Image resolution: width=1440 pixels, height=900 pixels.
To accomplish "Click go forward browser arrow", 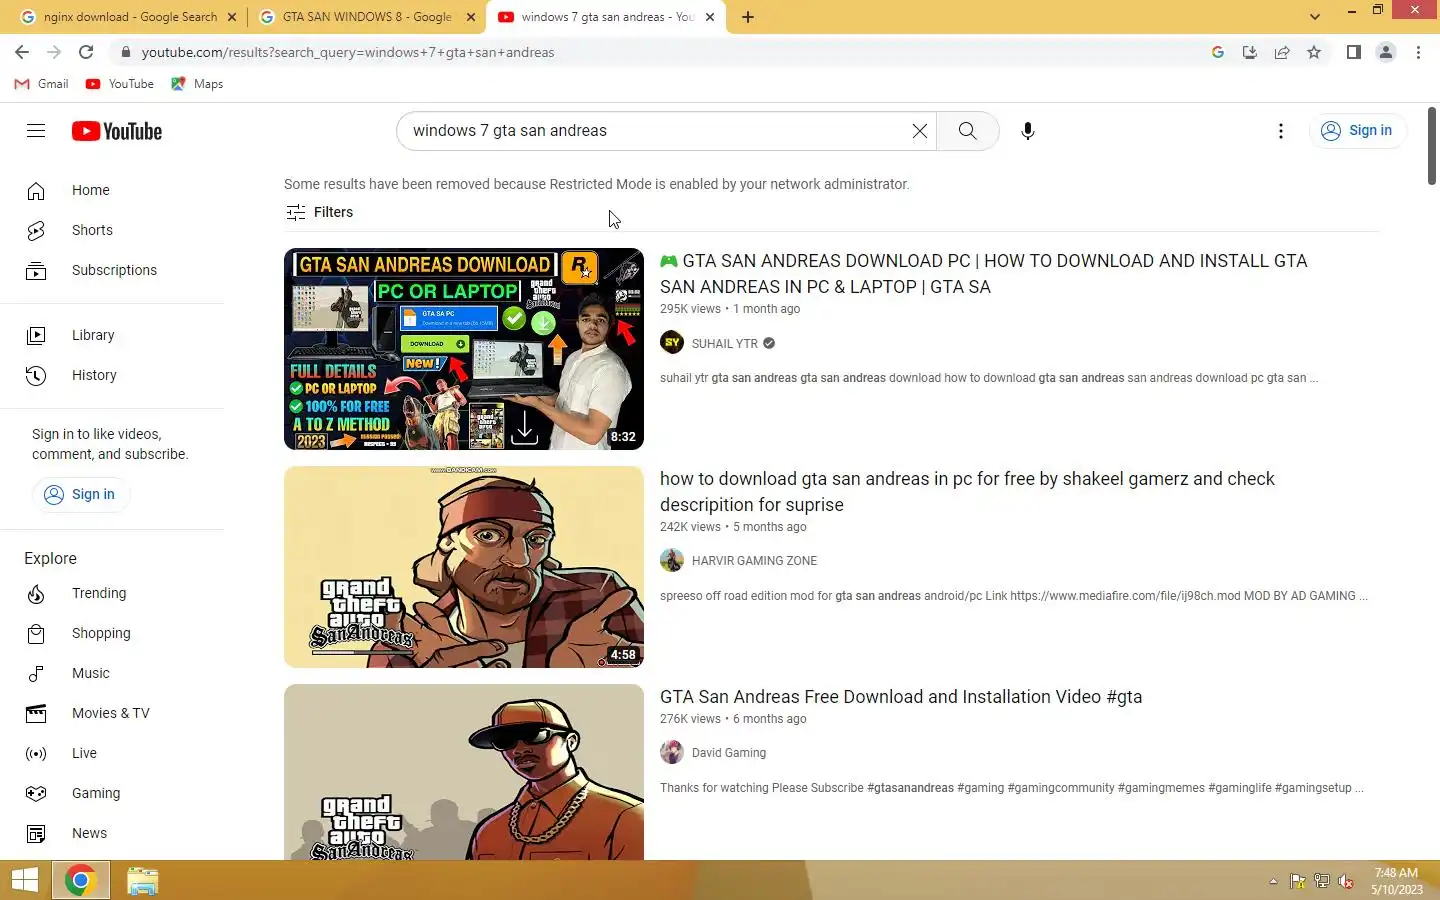I will [x=54, y=52].
